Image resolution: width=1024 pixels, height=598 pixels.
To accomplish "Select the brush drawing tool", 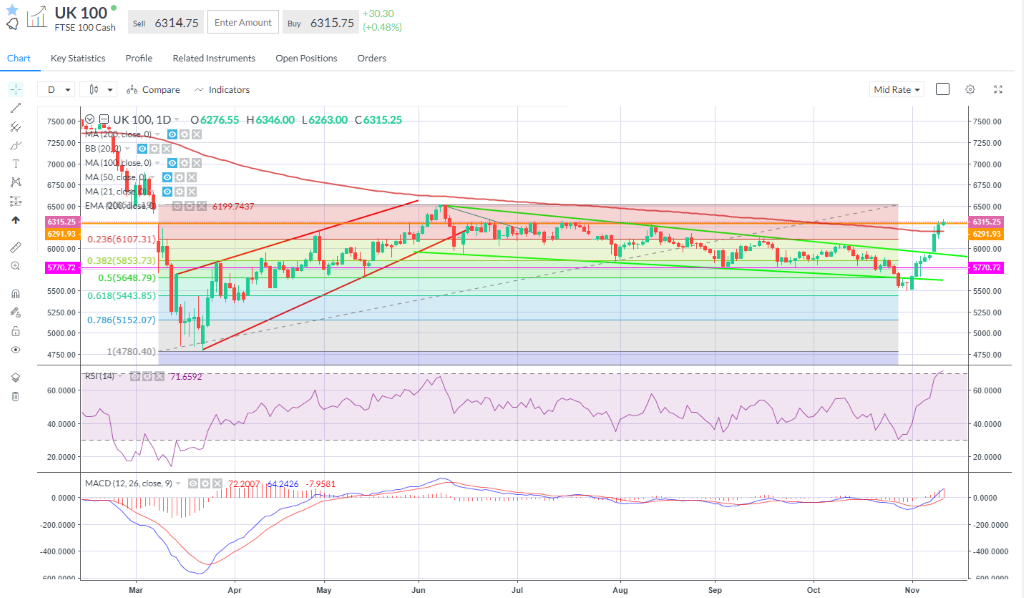I will (16, 146).
